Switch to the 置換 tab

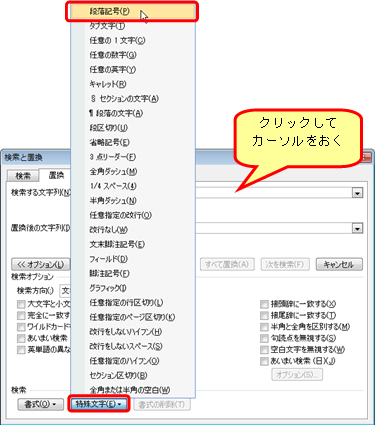(55, 175)
